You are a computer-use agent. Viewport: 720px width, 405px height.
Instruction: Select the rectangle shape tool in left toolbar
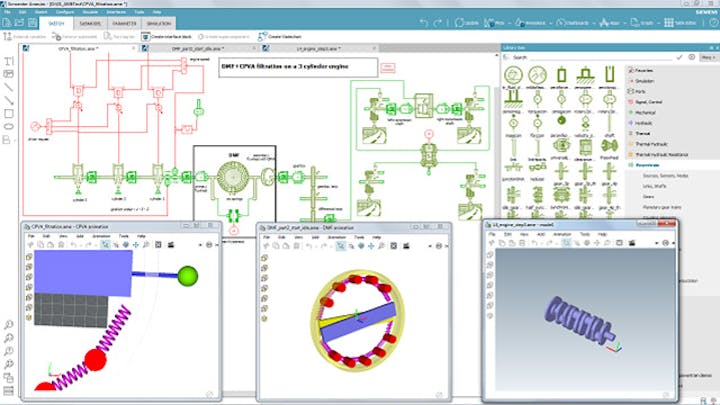tap(9, 113)
